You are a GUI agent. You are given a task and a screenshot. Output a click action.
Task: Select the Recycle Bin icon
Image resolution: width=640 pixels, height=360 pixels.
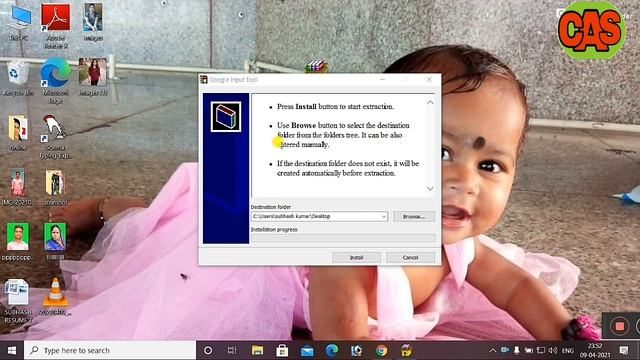click(18, 78)
